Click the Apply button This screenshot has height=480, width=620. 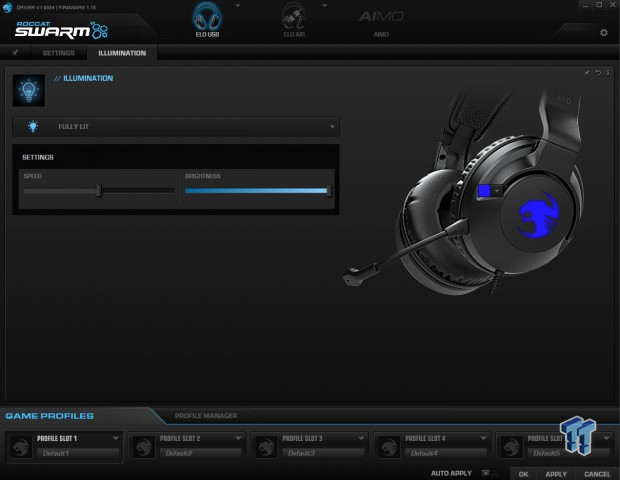tap(556, 474)
